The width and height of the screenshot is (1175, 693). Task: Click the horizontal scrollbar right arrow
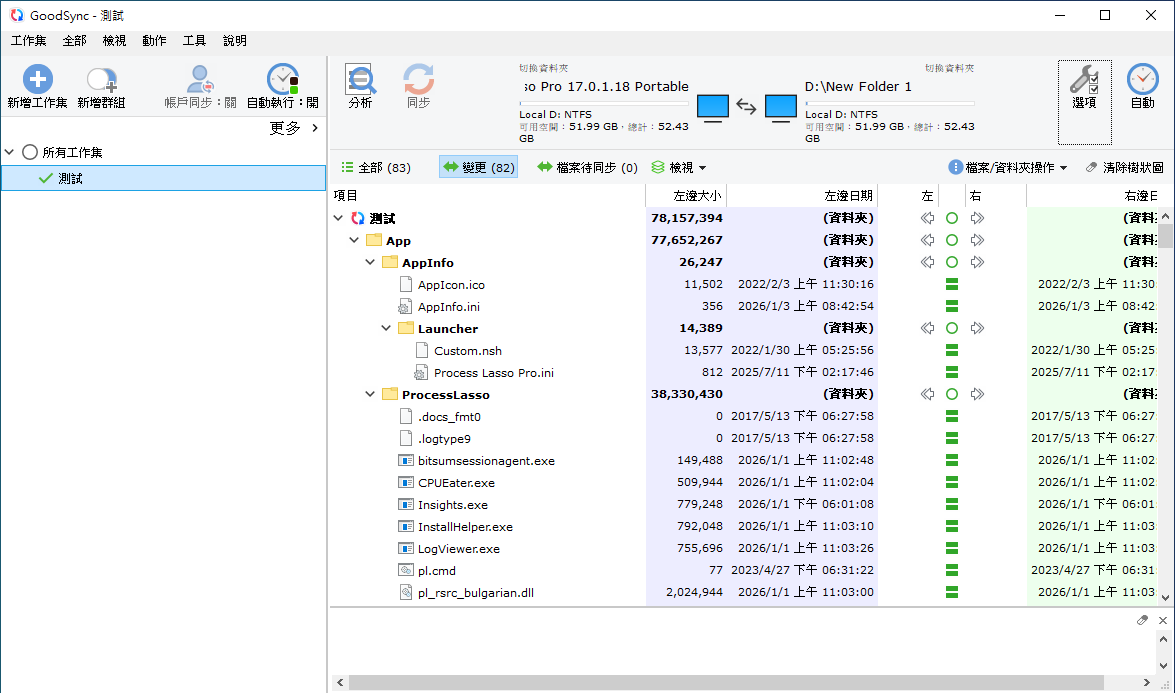1147,683
